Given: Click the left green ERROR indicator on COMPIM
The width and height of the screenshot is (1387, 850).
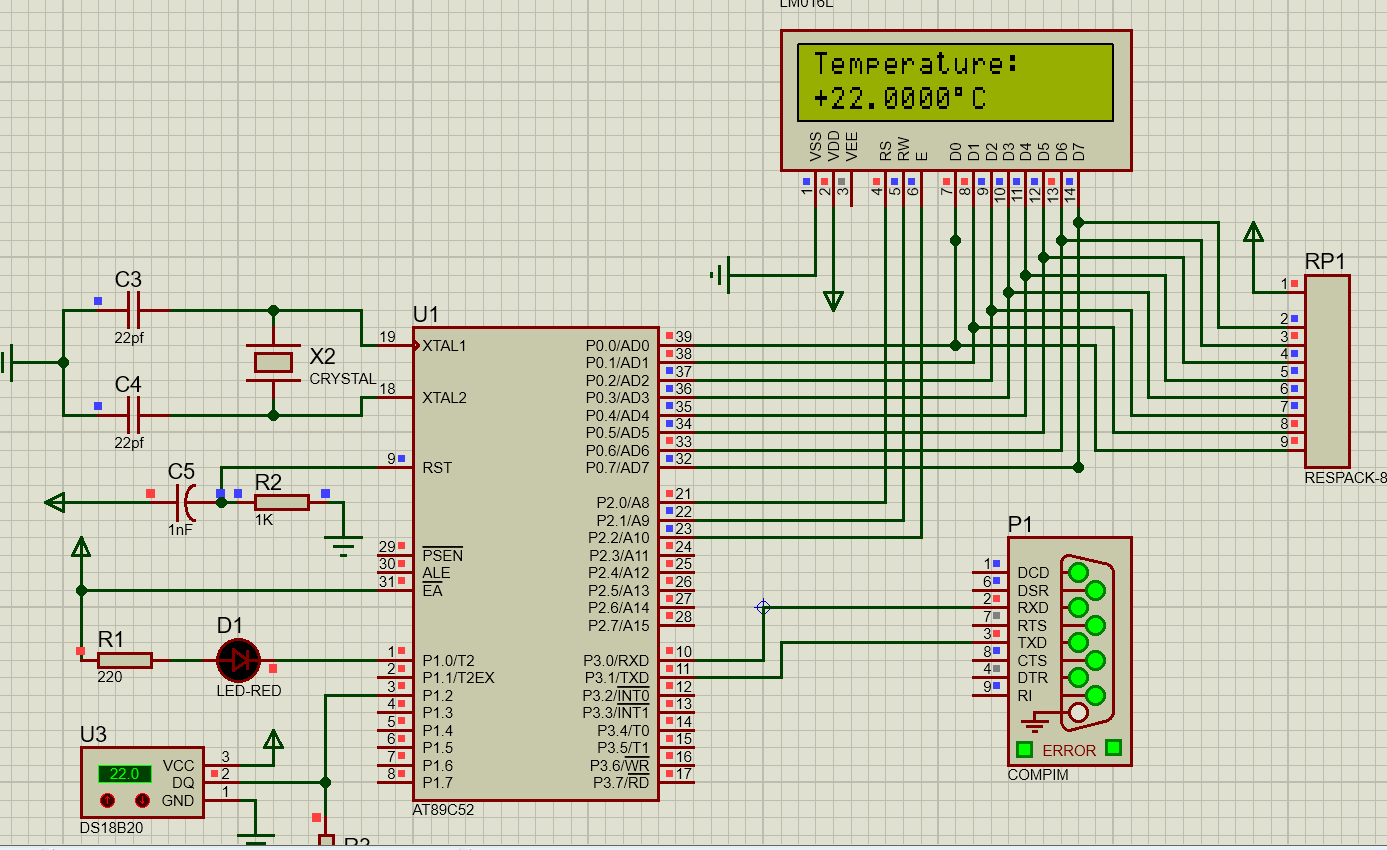Looking at the screenshot, I should coord(1024,749).
